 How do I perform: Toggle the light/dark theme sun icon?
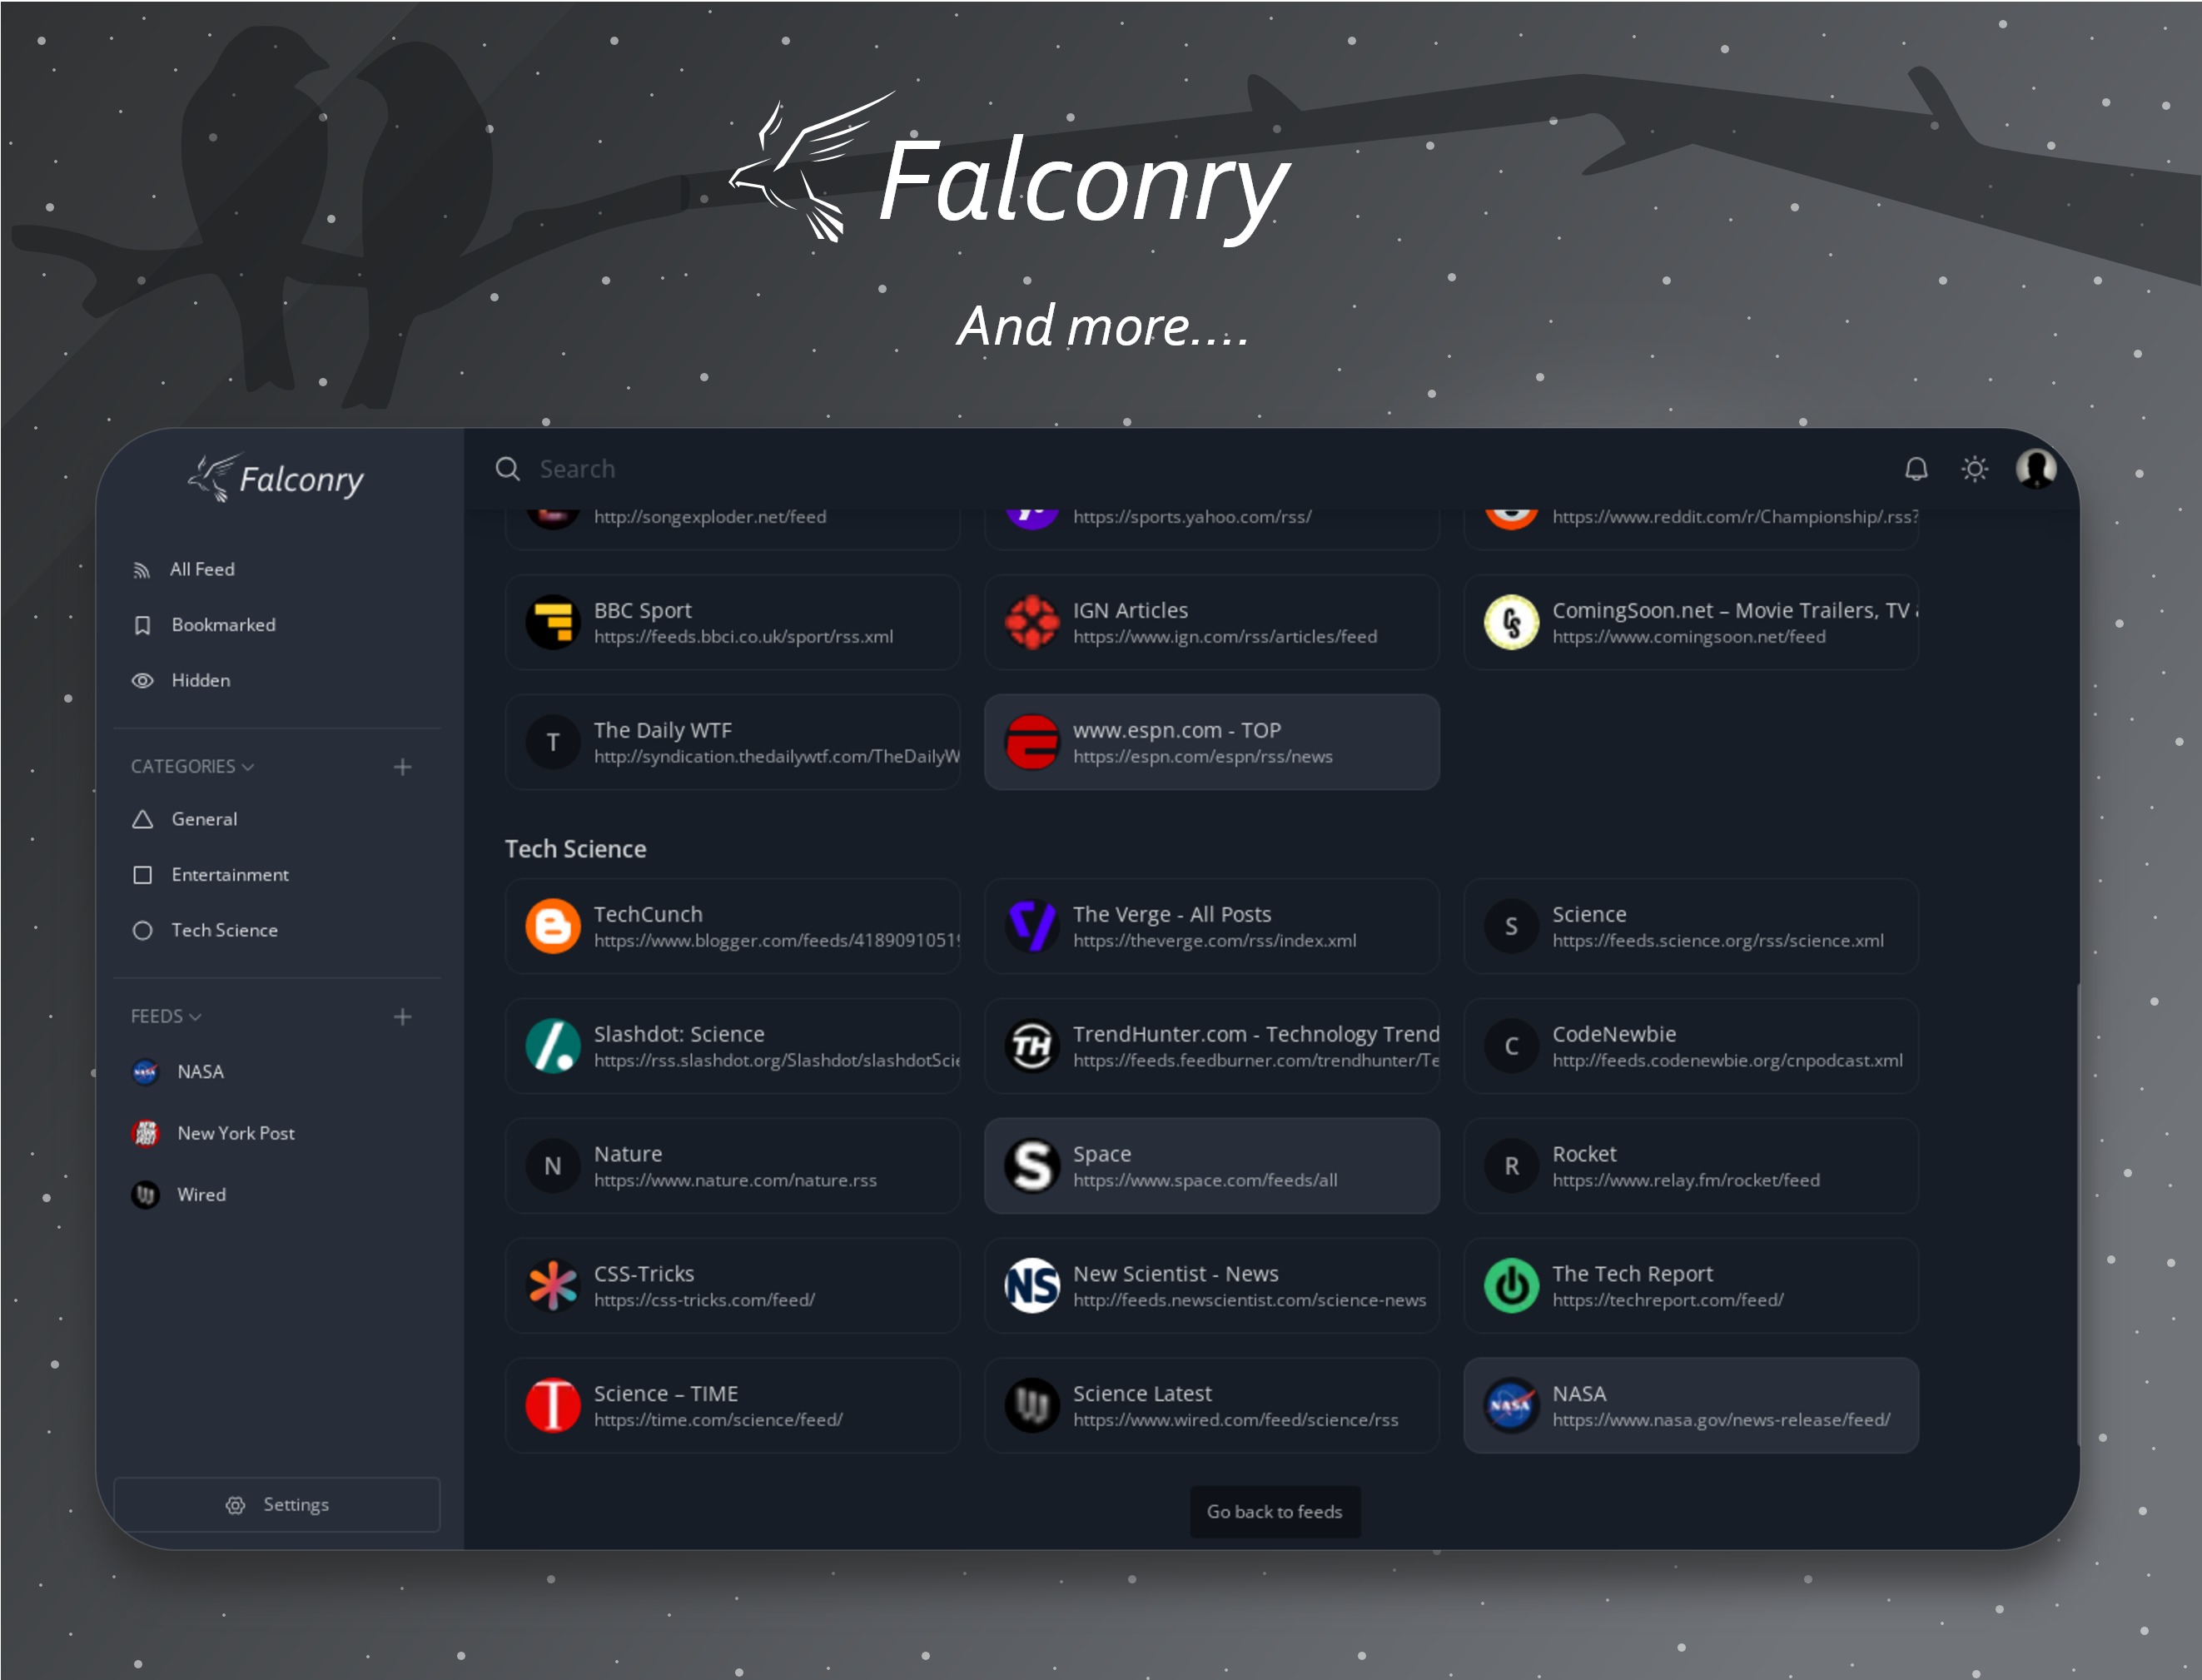click(1974, 469)
